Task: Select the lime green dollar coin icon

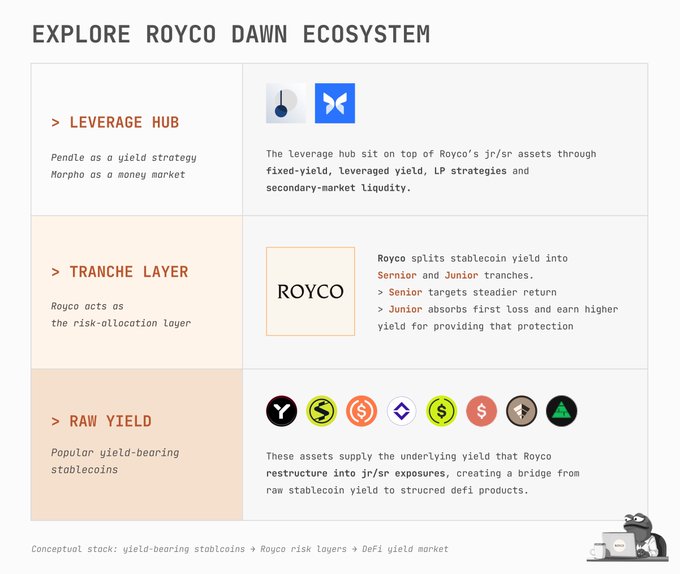Action: click(441, 411)
